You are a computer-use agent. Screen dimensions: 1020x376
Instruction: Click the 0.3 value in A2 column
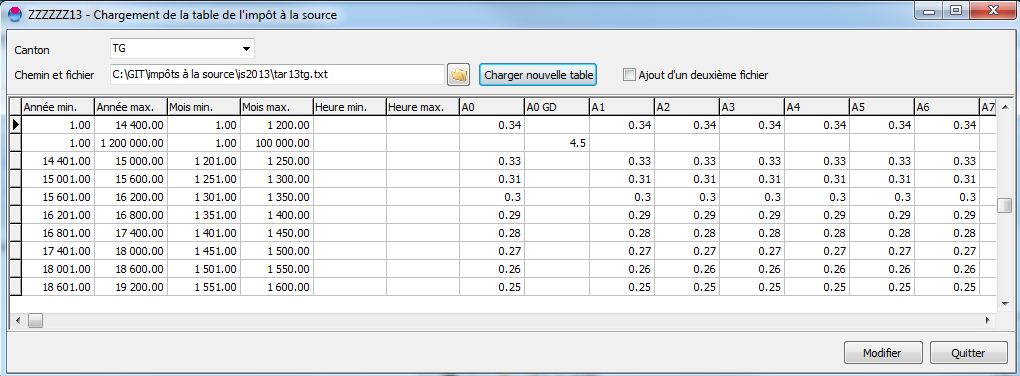pyautogui.click(x=686, y=197)
